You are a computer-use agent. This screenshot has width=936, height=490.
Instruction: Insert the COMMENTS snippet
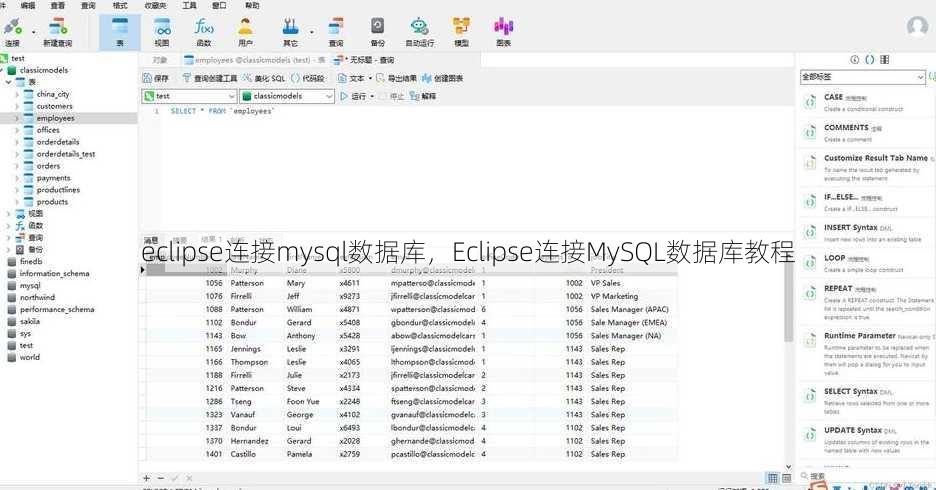pyautogui.click(x=867, y=133)
